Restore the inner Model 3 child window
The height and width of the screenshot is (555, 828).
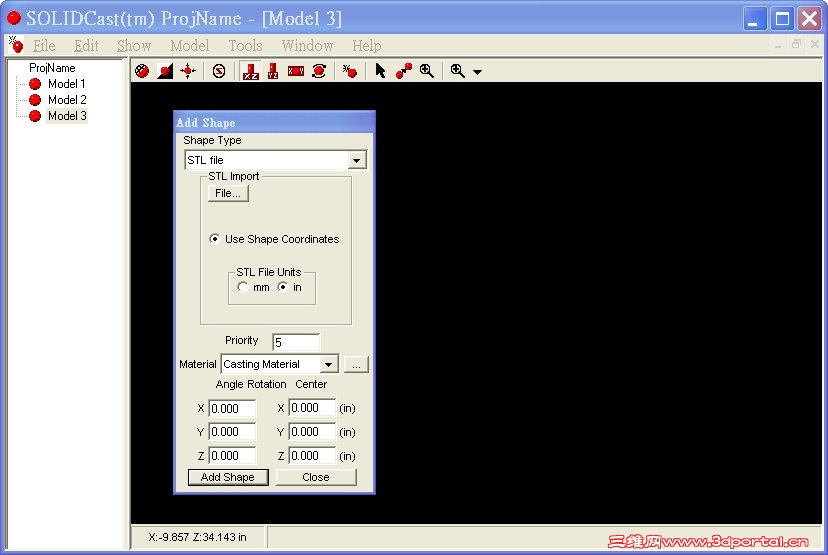click(x=796, y=44)
